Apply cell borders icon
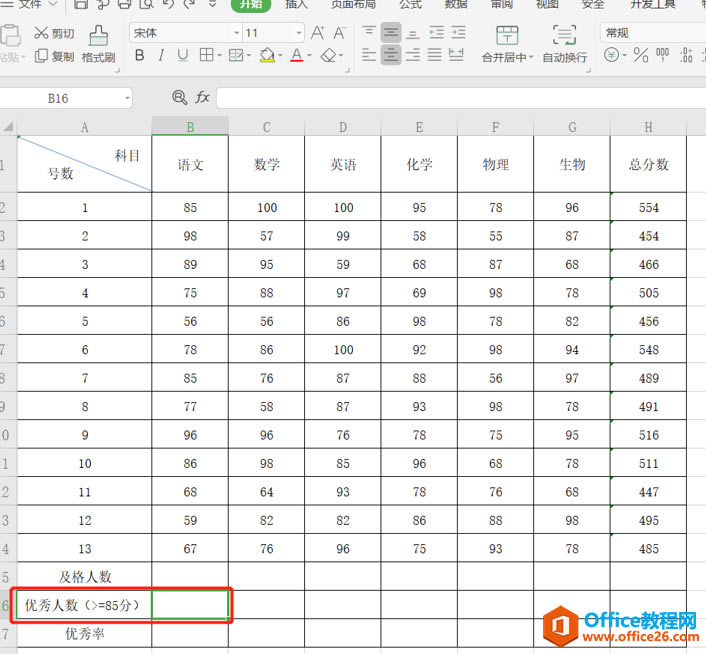Image resolution: width=706 pixels, height=654 pixels. 206,55
